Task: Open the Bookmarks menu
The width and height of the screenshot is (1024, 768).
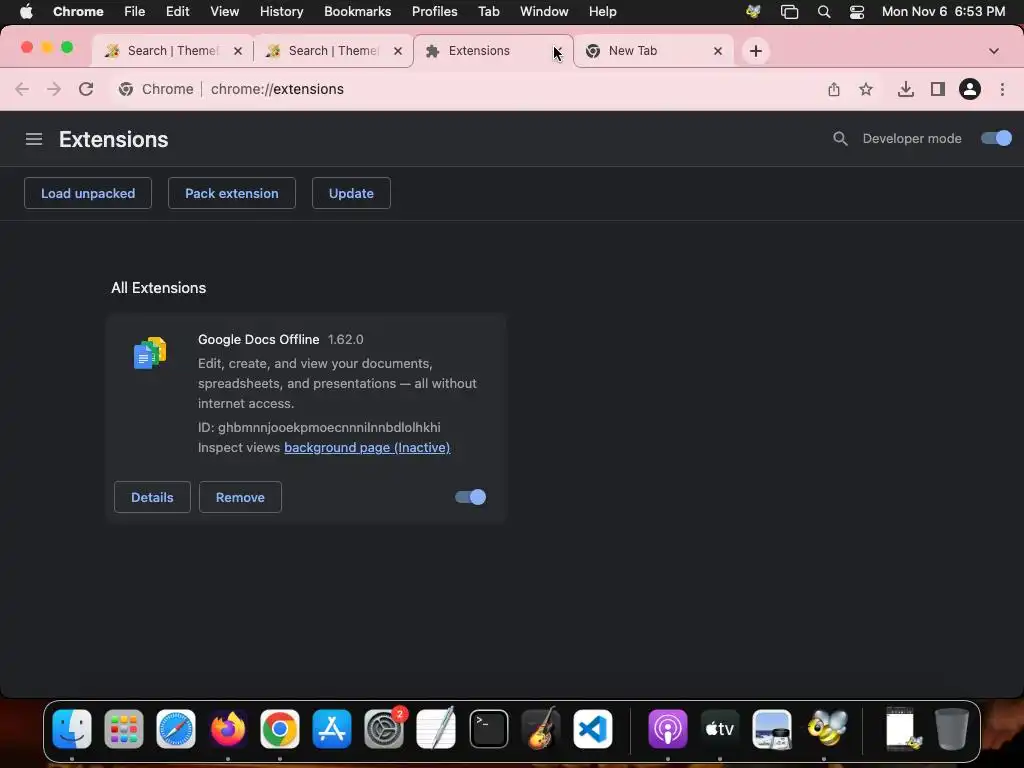Action: point(357,12)
